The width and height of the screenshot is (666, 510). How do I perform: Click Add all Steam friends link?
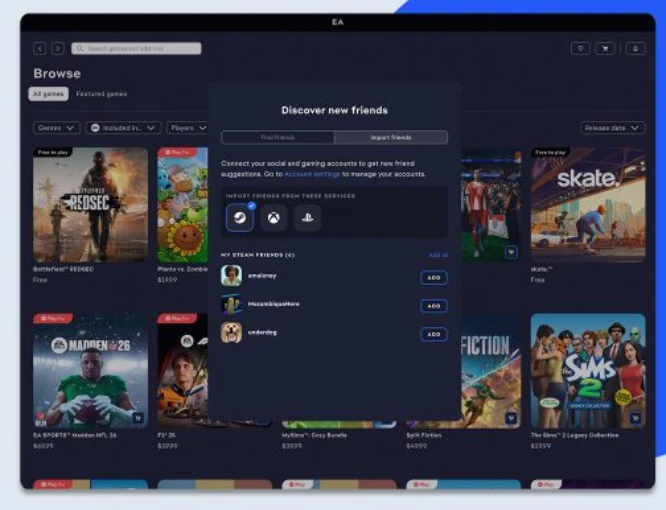click(438, 255)
